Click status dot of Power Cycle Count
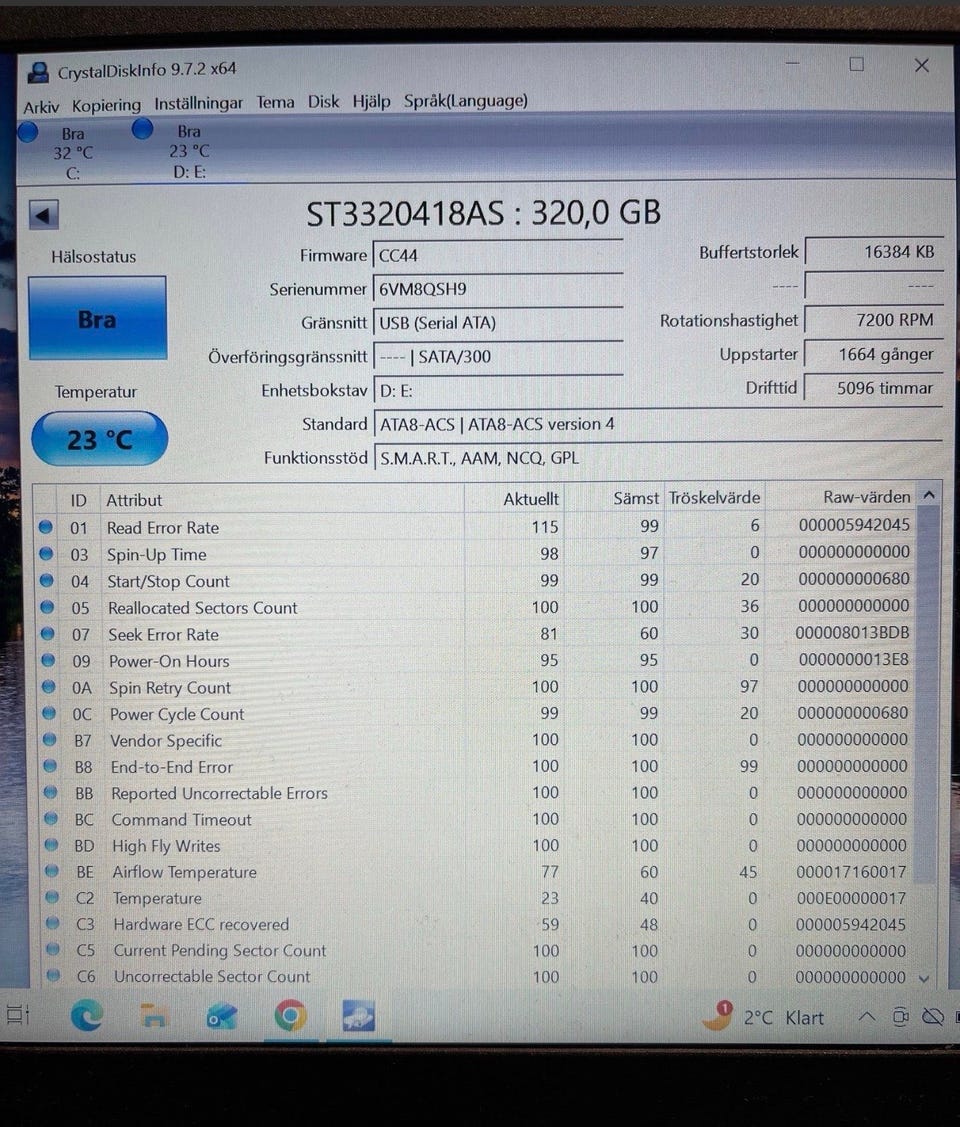Image resolution: width=960 pixels, height=1127 pixels. (49, 713)
